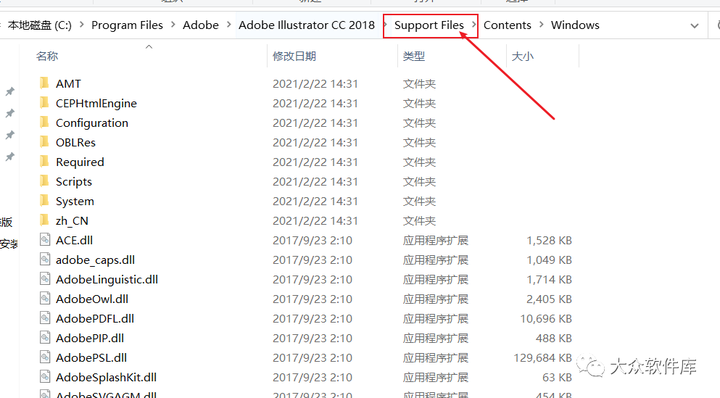Image resolution: width=720 pixels, height=398 pixels.
Task: Select the ACE.dll file name
Action: [74, 240]
